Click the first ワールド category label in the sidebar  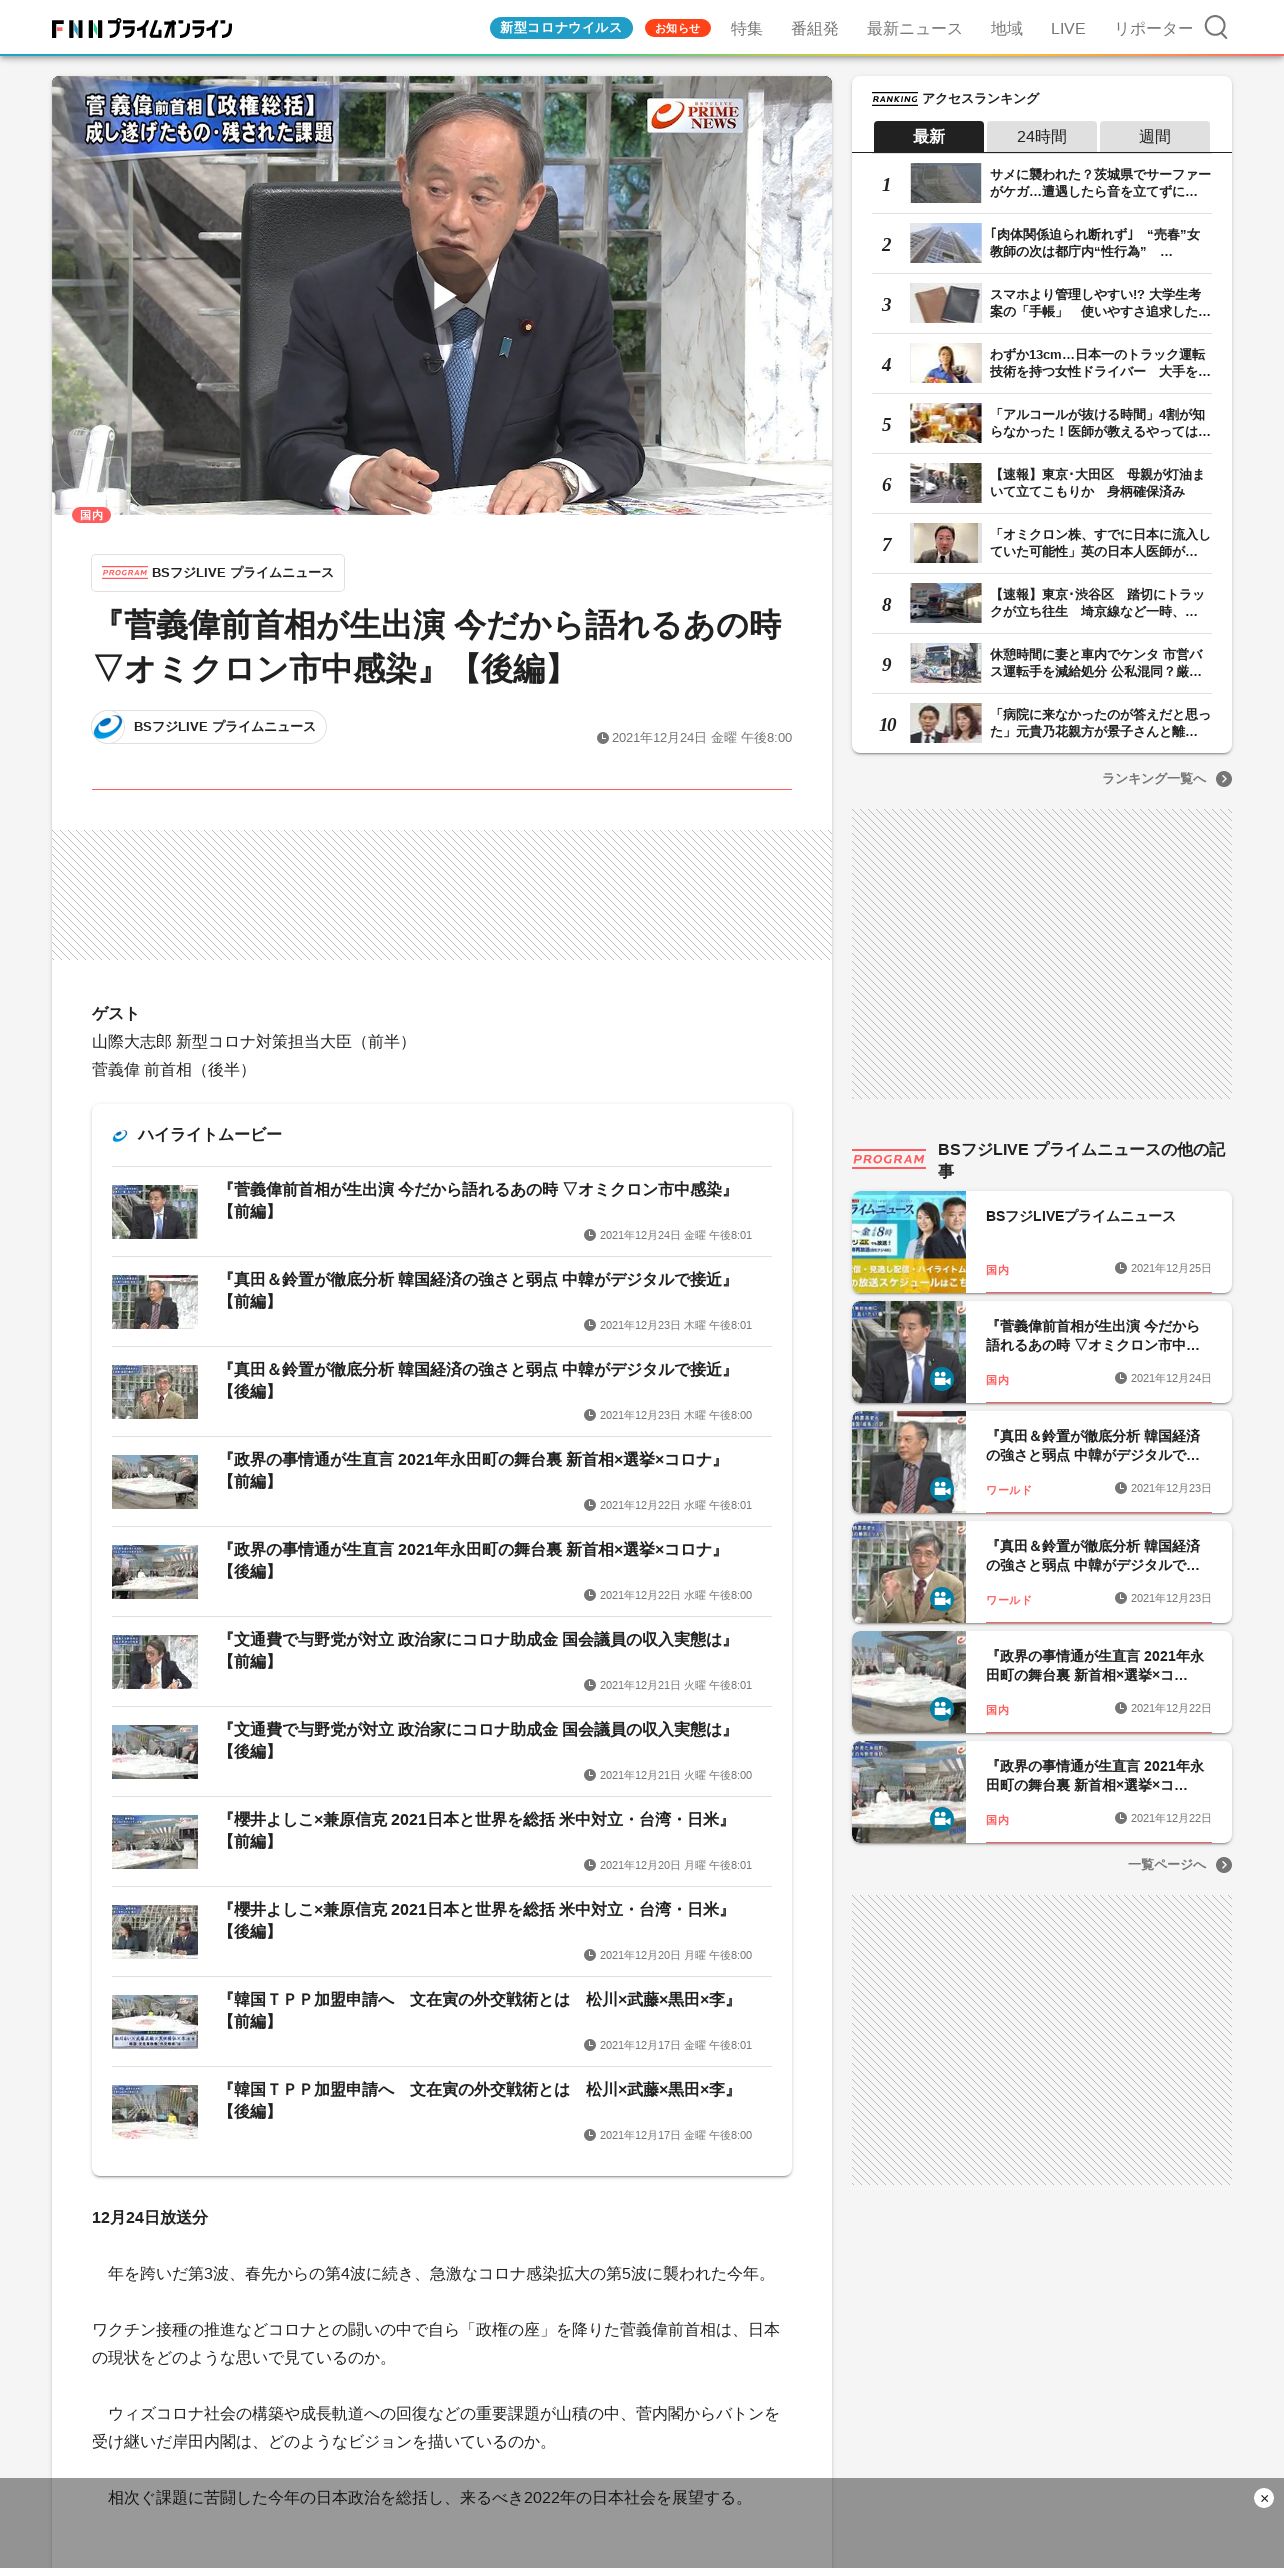coord(1008,1490)
